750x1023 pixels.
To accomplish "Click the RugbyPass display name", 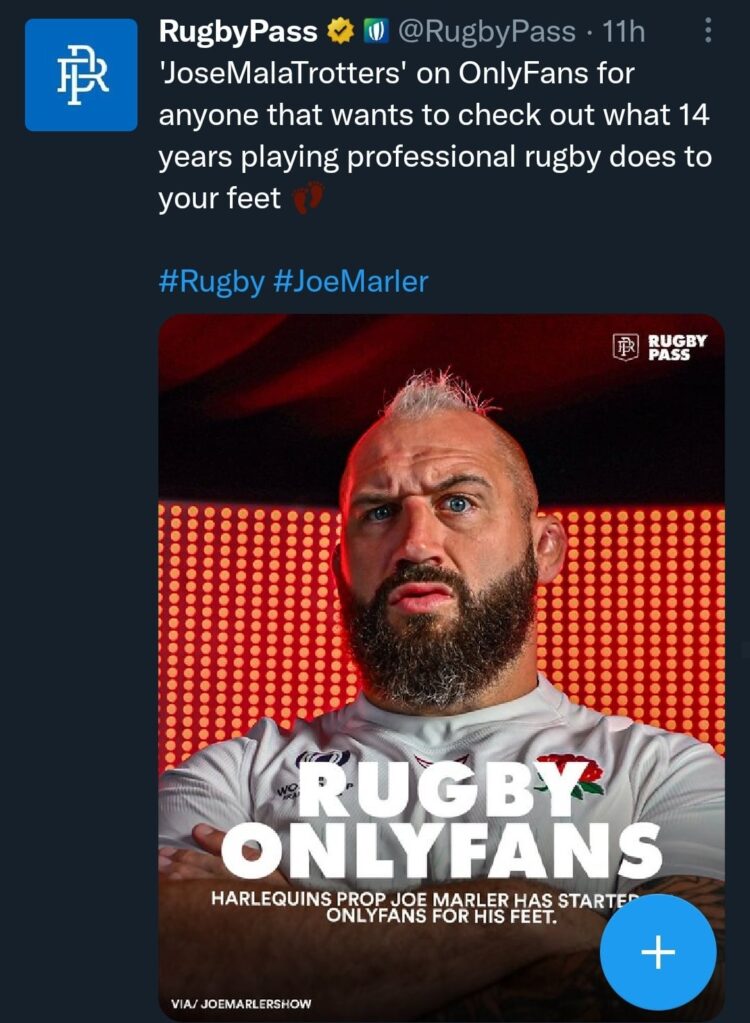I will (238, 33).
